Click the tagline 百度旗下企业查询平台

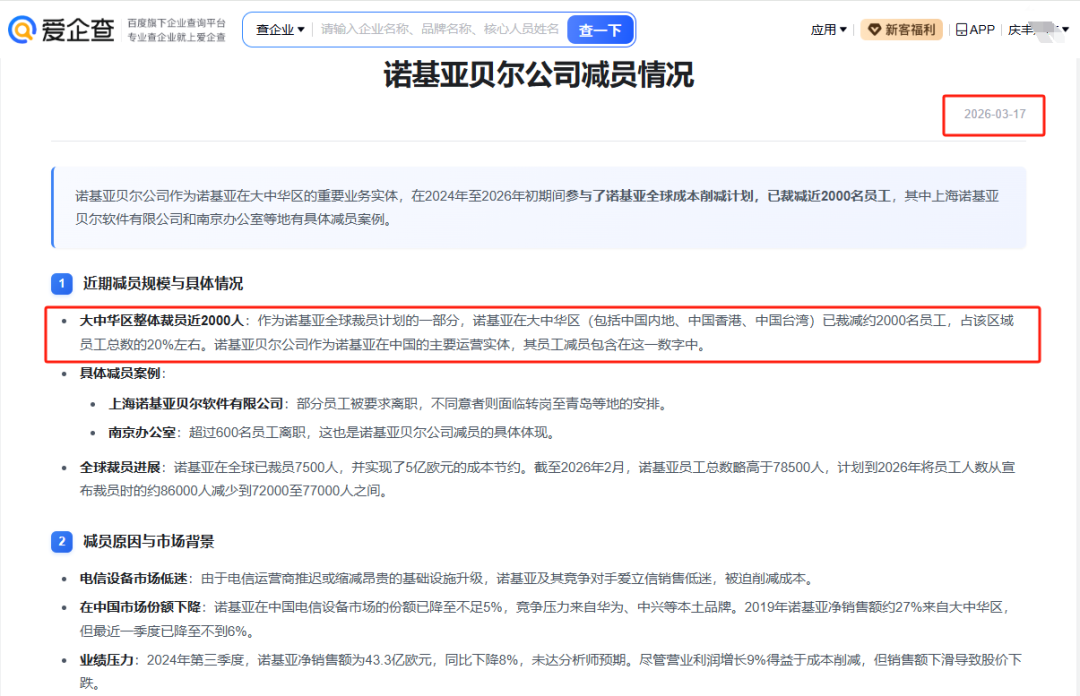click(176, 23)
